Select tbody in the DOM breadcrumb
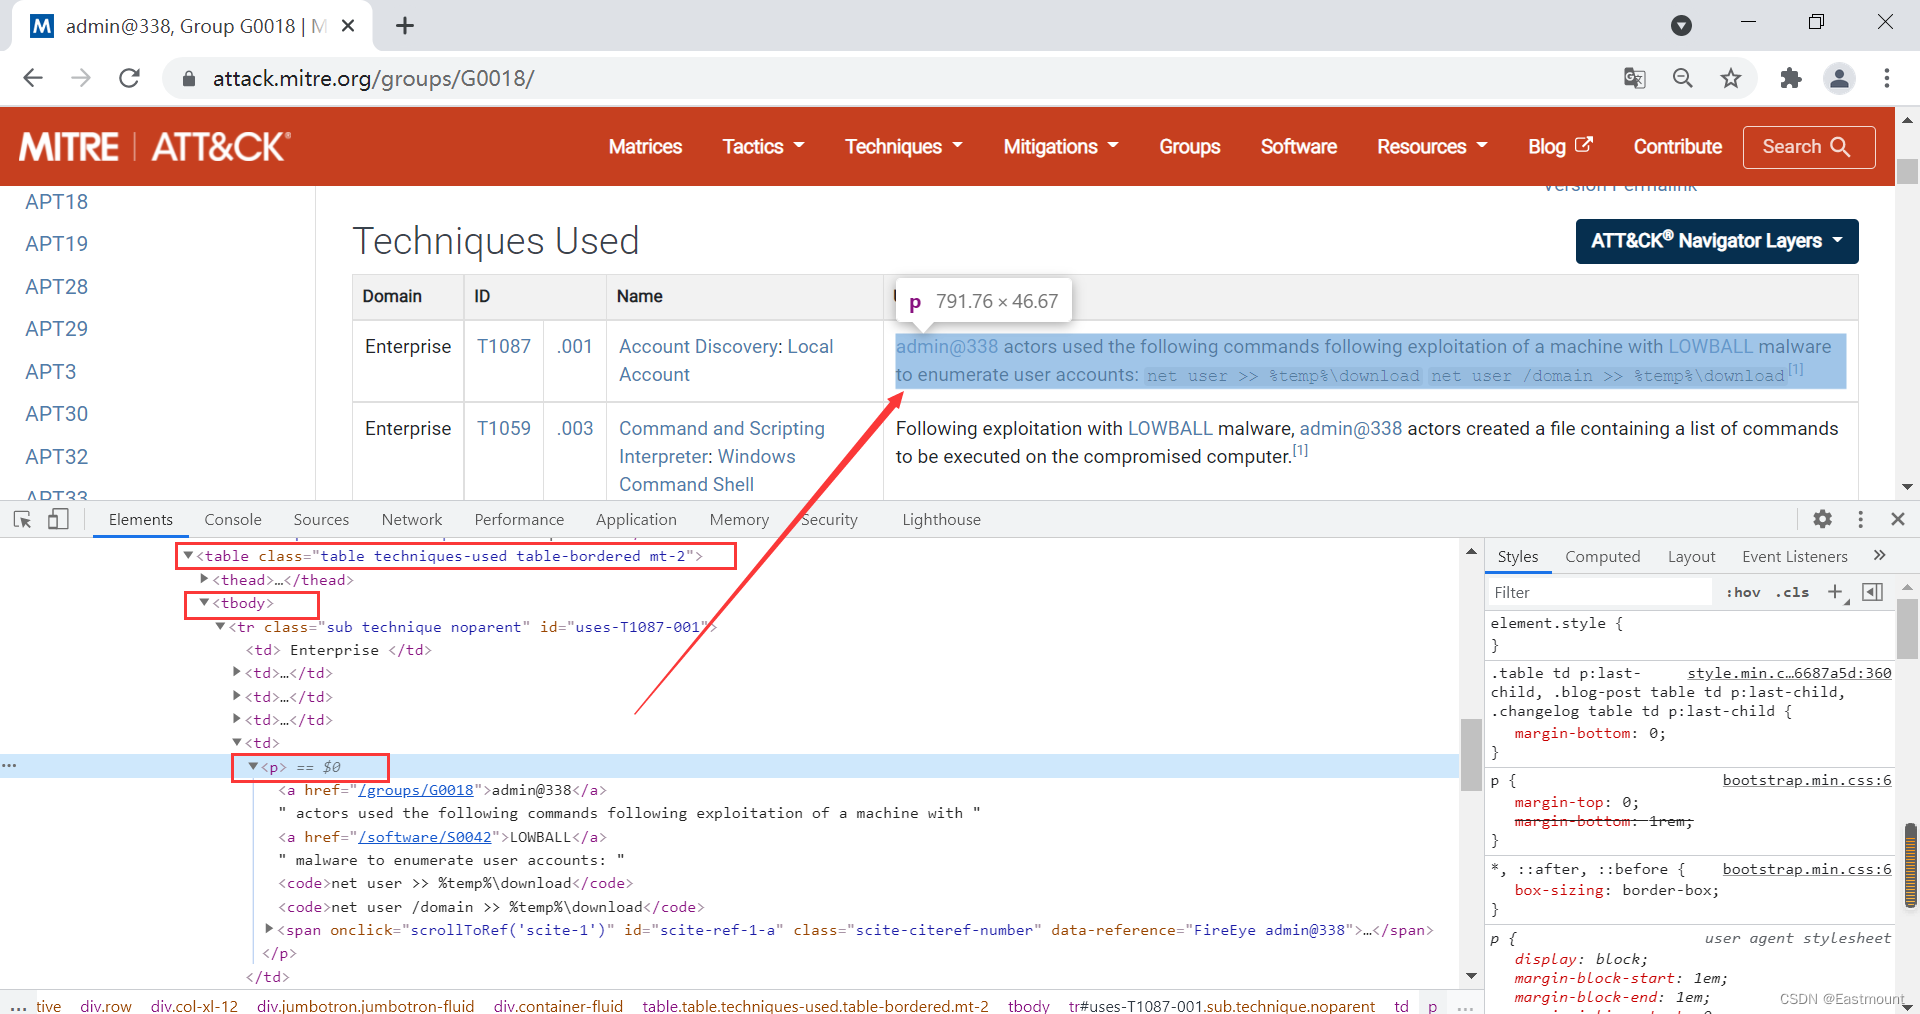1920x1014 pixels. 1028,1005
